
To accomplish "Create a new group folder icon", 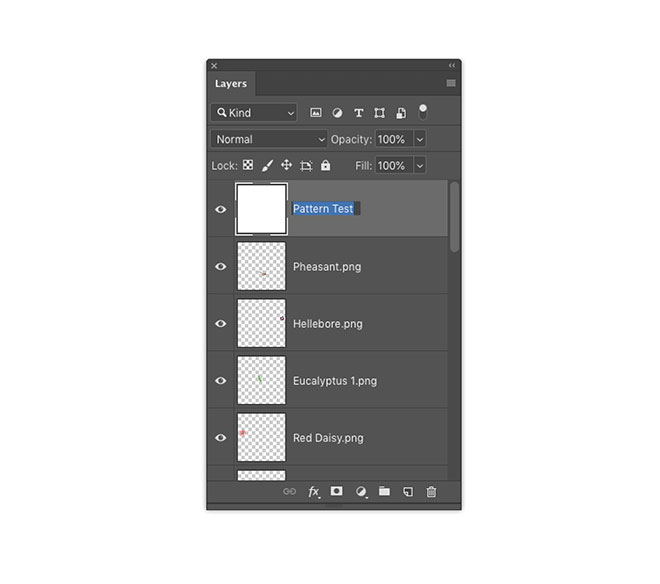I will click(x=384, y=491).
